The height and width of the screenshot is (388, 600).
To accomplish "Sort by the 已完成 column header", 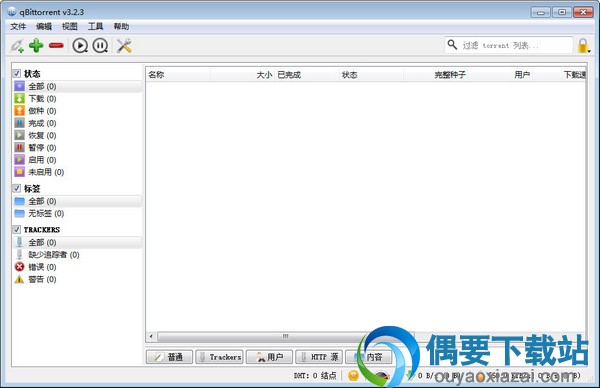I will [307, 75].
